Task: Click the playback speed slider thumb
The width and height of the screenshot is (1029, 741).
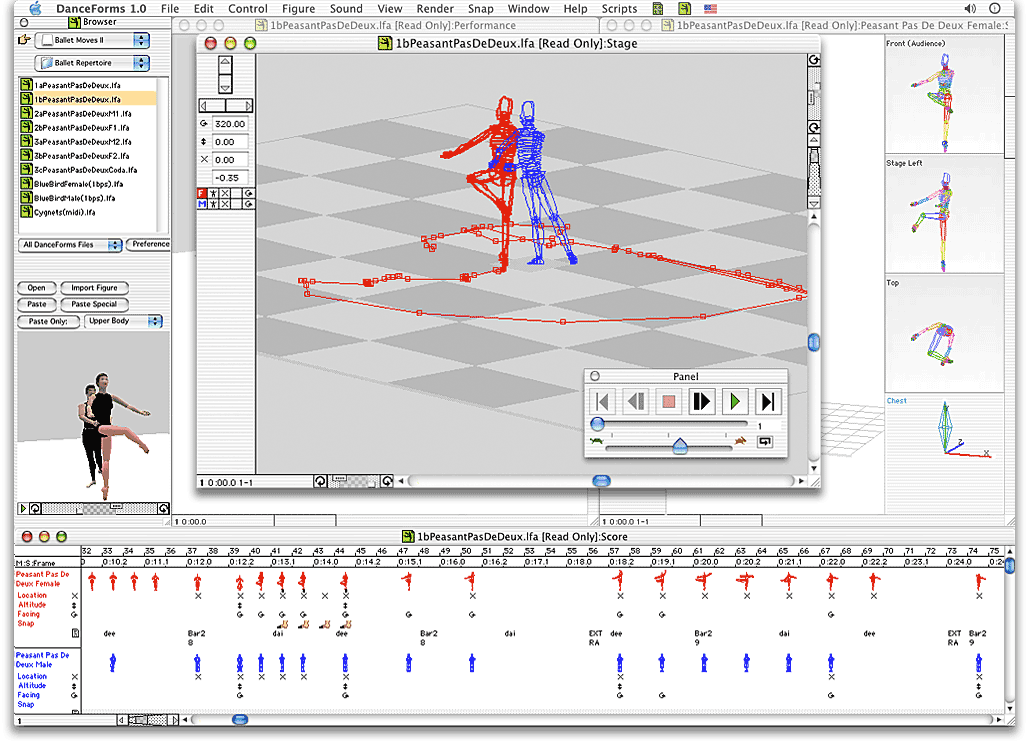Action: click(681, 446)
